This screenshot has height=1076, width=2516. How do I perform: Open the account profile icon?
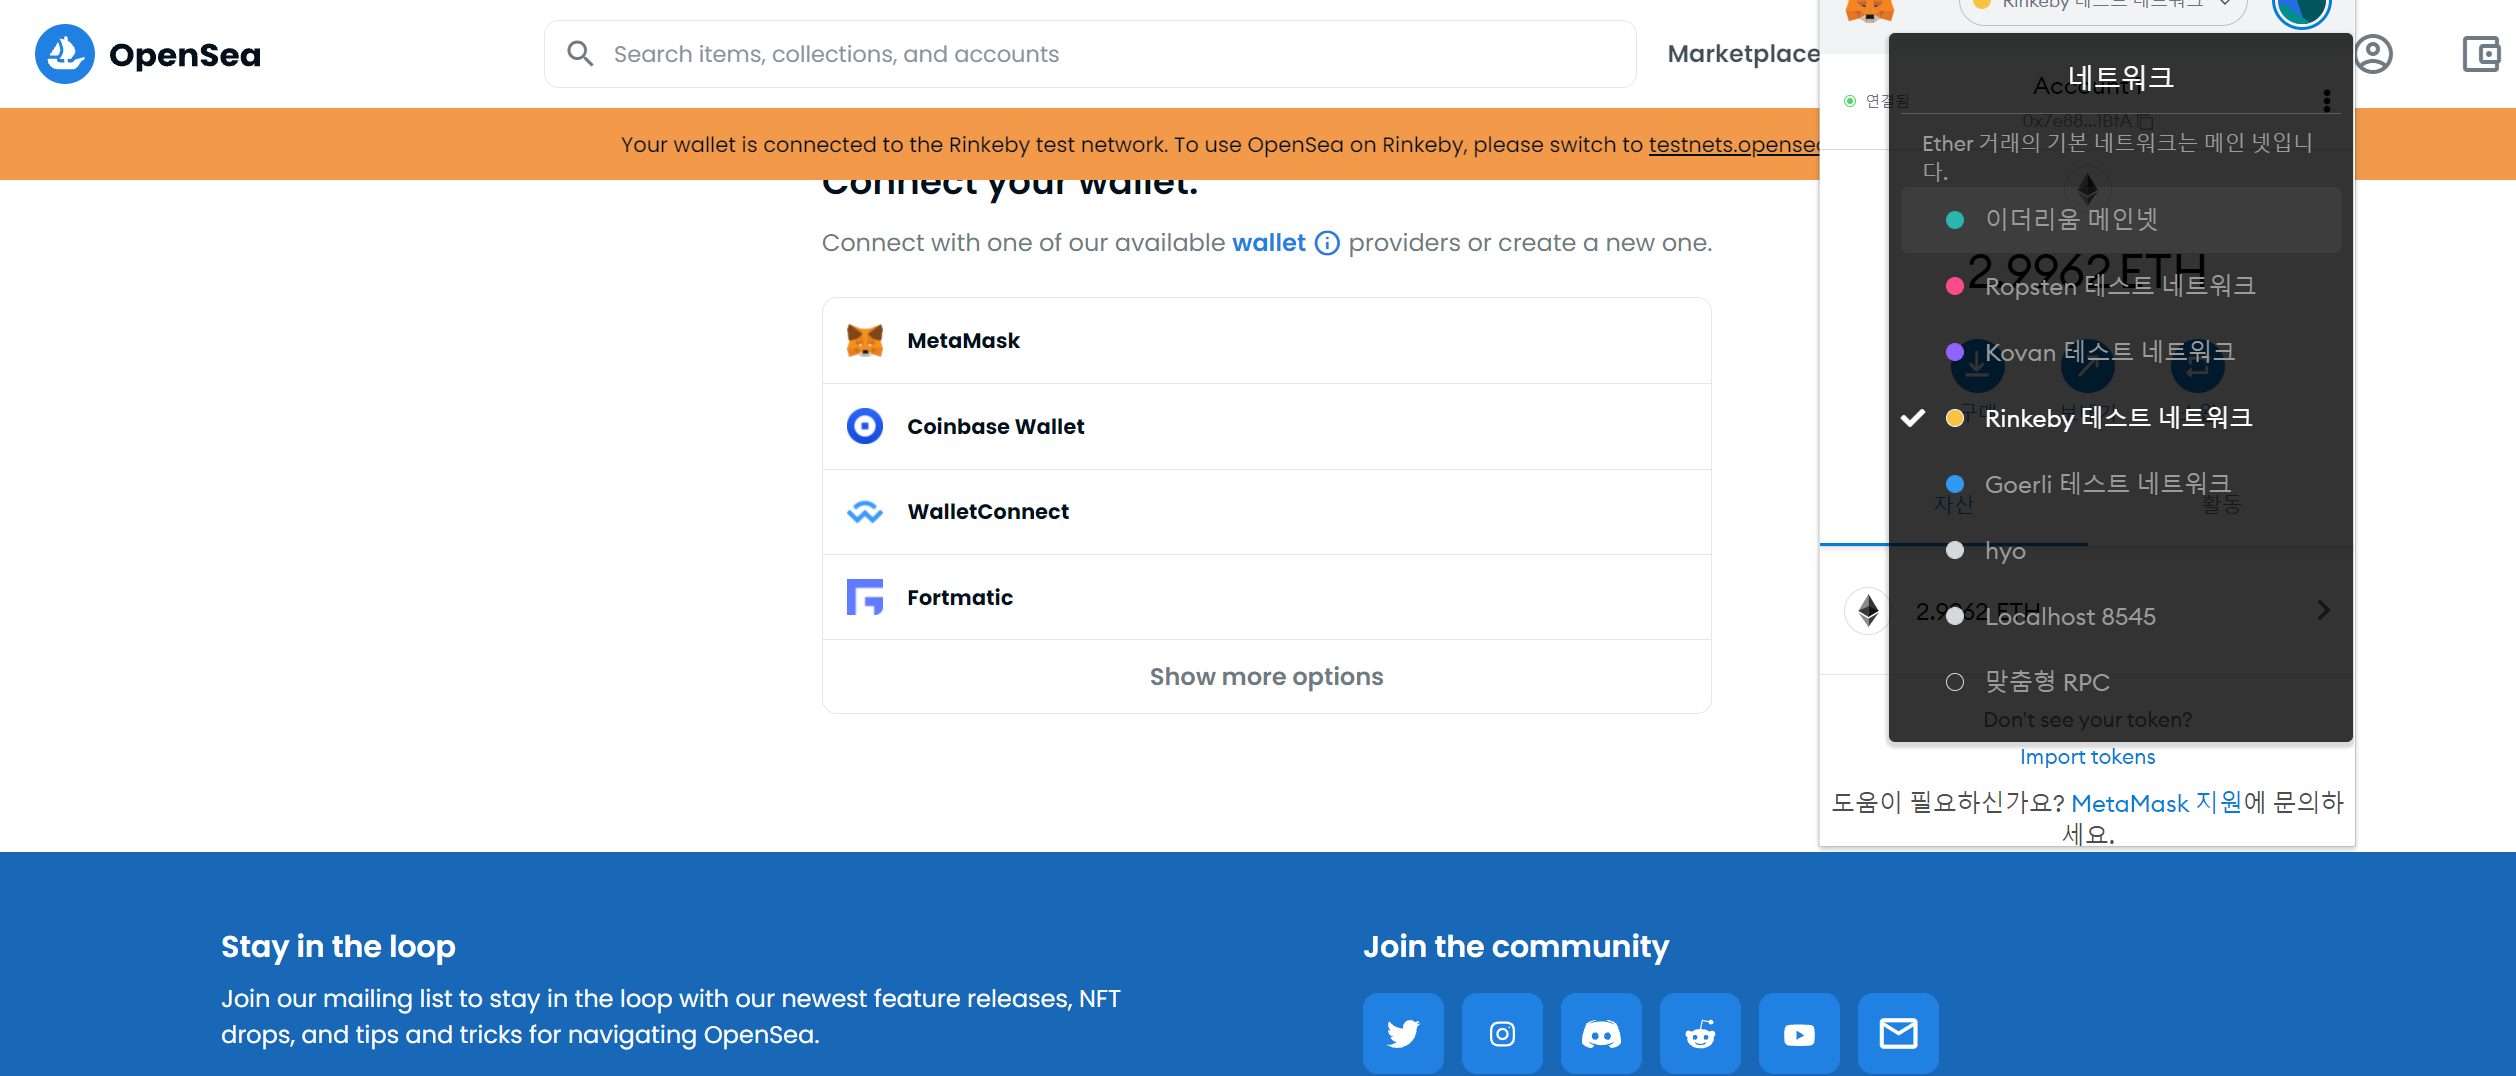[x=2373, y=54]
